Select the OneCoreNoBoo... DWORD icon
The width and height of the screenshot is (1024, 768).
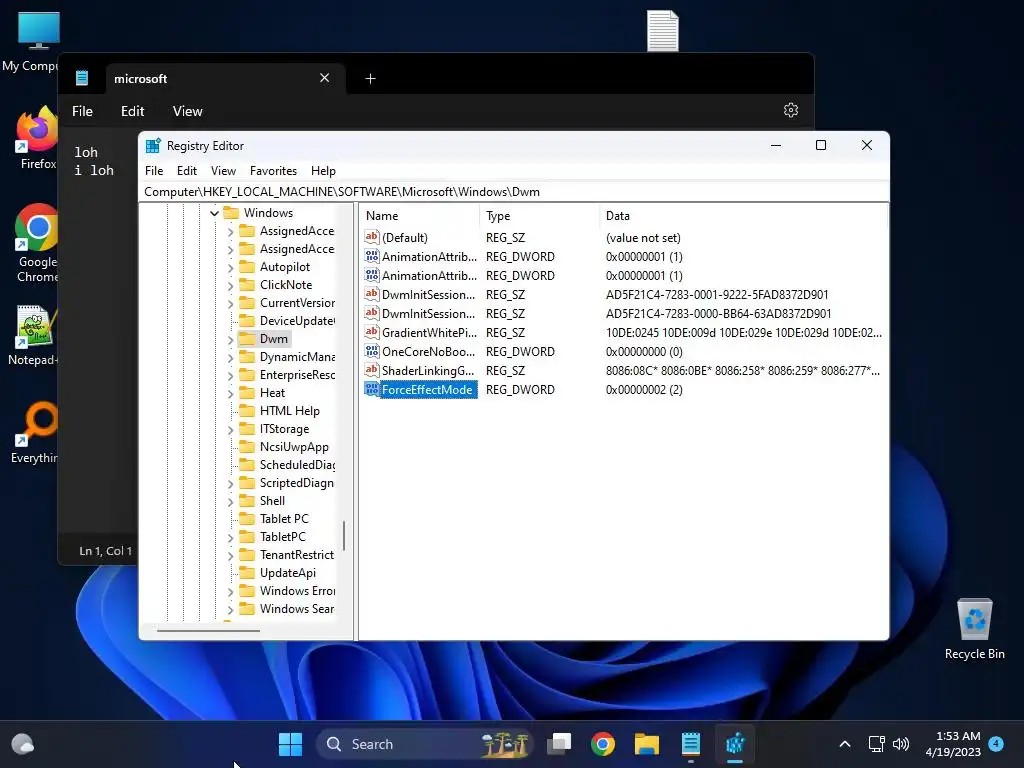372,351
